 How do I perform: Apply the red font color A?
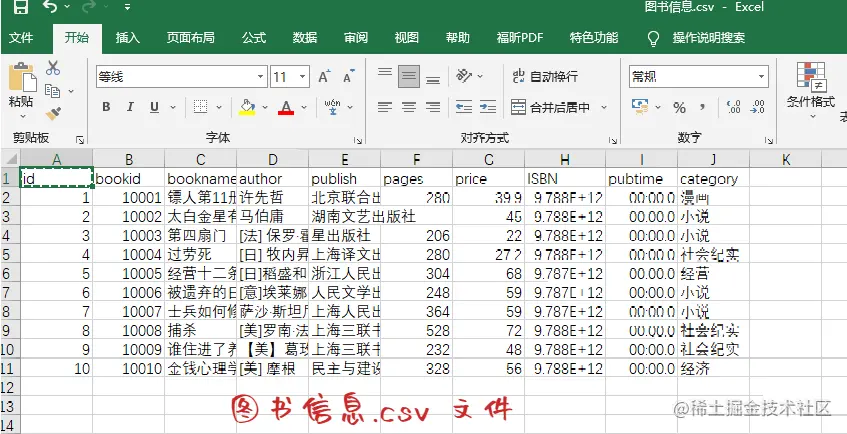[x=286, y=107]
